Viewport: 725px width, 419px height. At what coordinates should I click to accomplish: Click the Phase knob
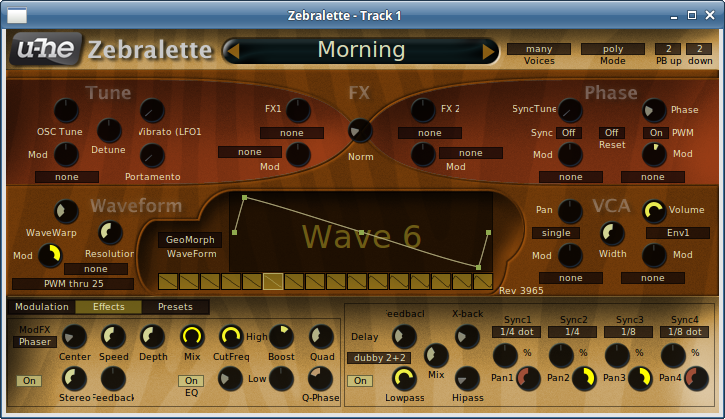(x=654, y=111)
